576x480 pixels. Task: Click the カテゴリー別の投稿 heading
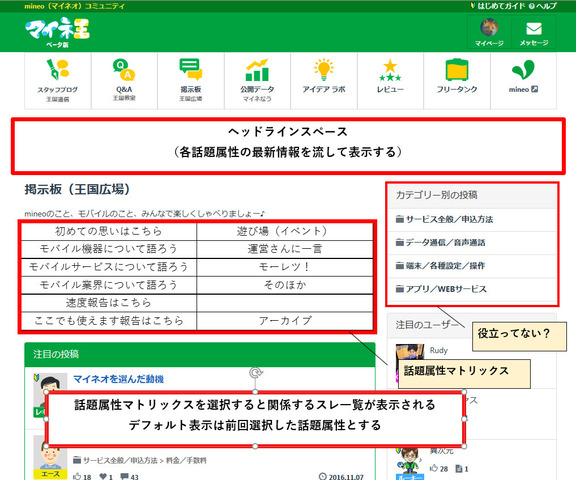click(x=436, y=195)
